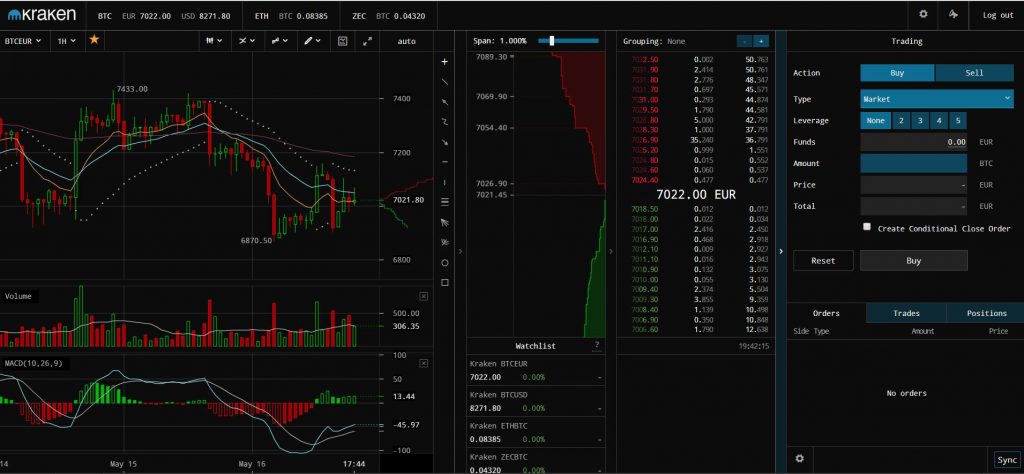Image resolution: width=1024 pixels, height=474 pixels.
Task: Click the notifications icon beside Log out
Action: pyautogui.click(x=953, y=14)
